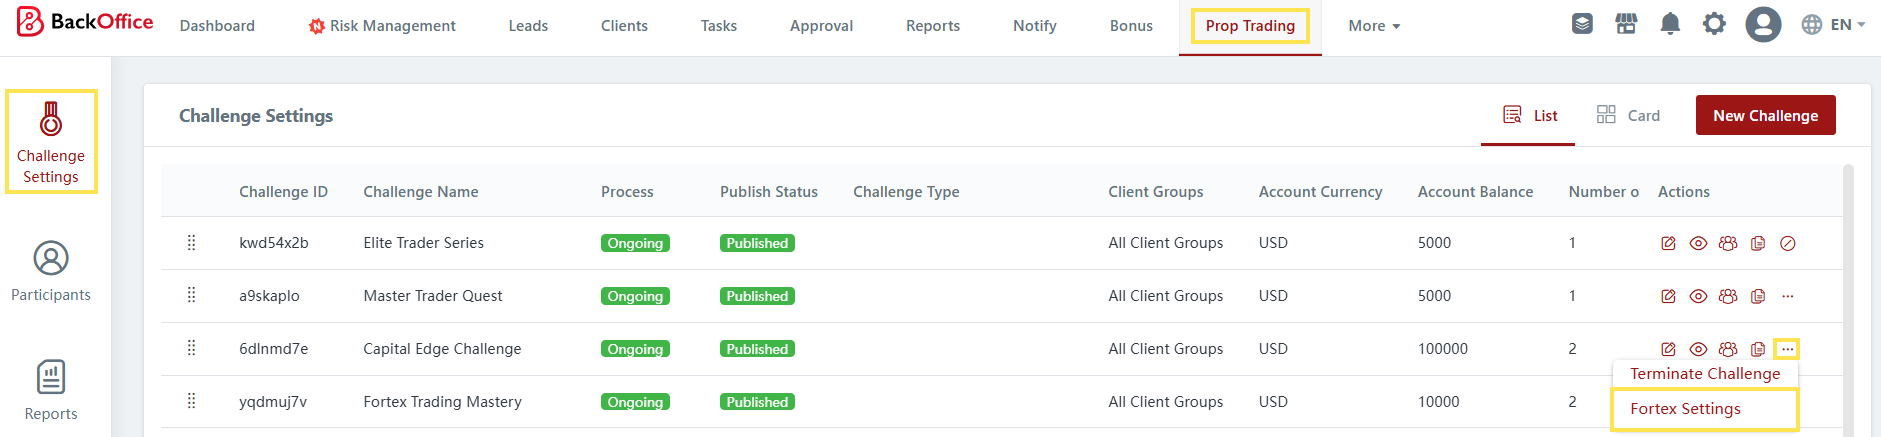Open Participants in the left sidebar

[x=51, y=271]
